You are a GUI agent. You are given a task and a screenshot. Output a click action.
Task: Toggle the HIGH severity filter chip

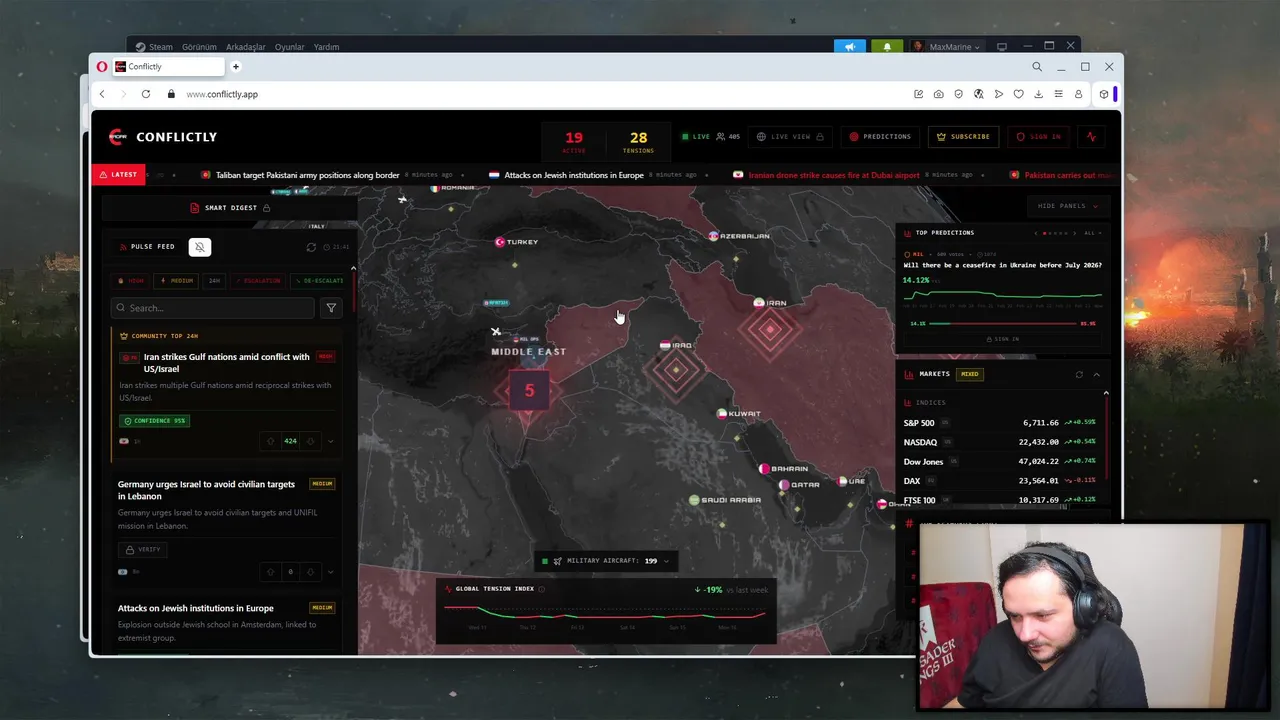(131, 281)
